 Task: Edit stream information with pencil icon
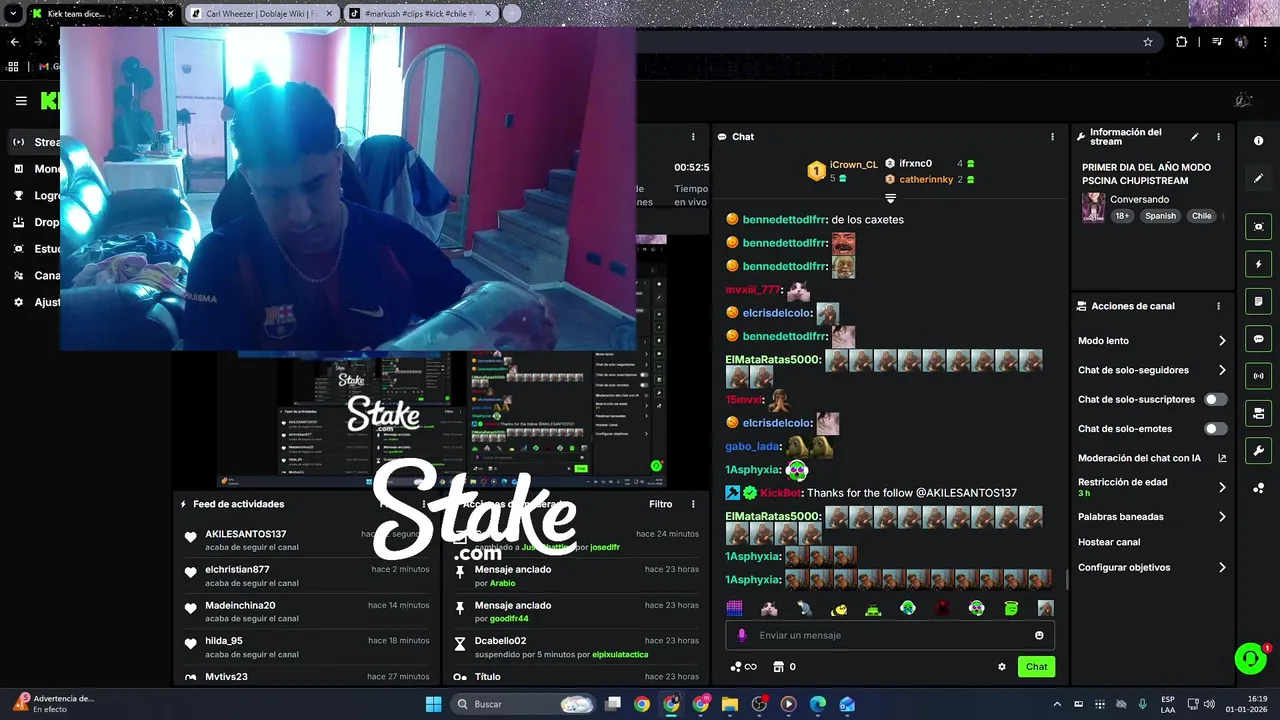click(1194, 137)
